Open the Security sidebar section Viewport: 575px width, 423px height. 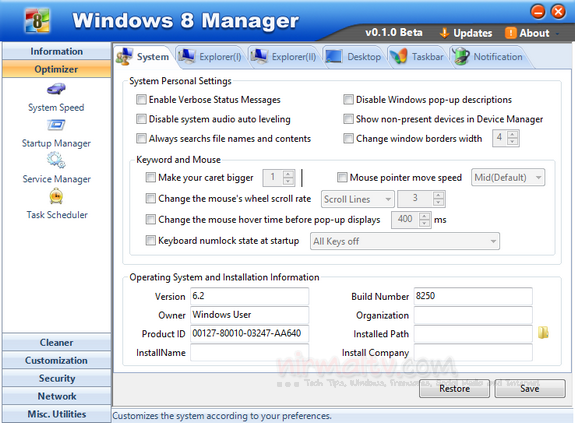tap(56, 378)
